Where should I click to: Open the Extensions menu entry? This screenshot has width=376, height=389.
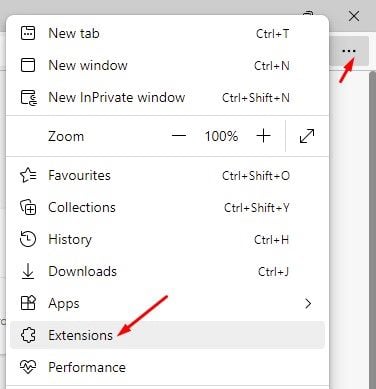coord(167,335)
